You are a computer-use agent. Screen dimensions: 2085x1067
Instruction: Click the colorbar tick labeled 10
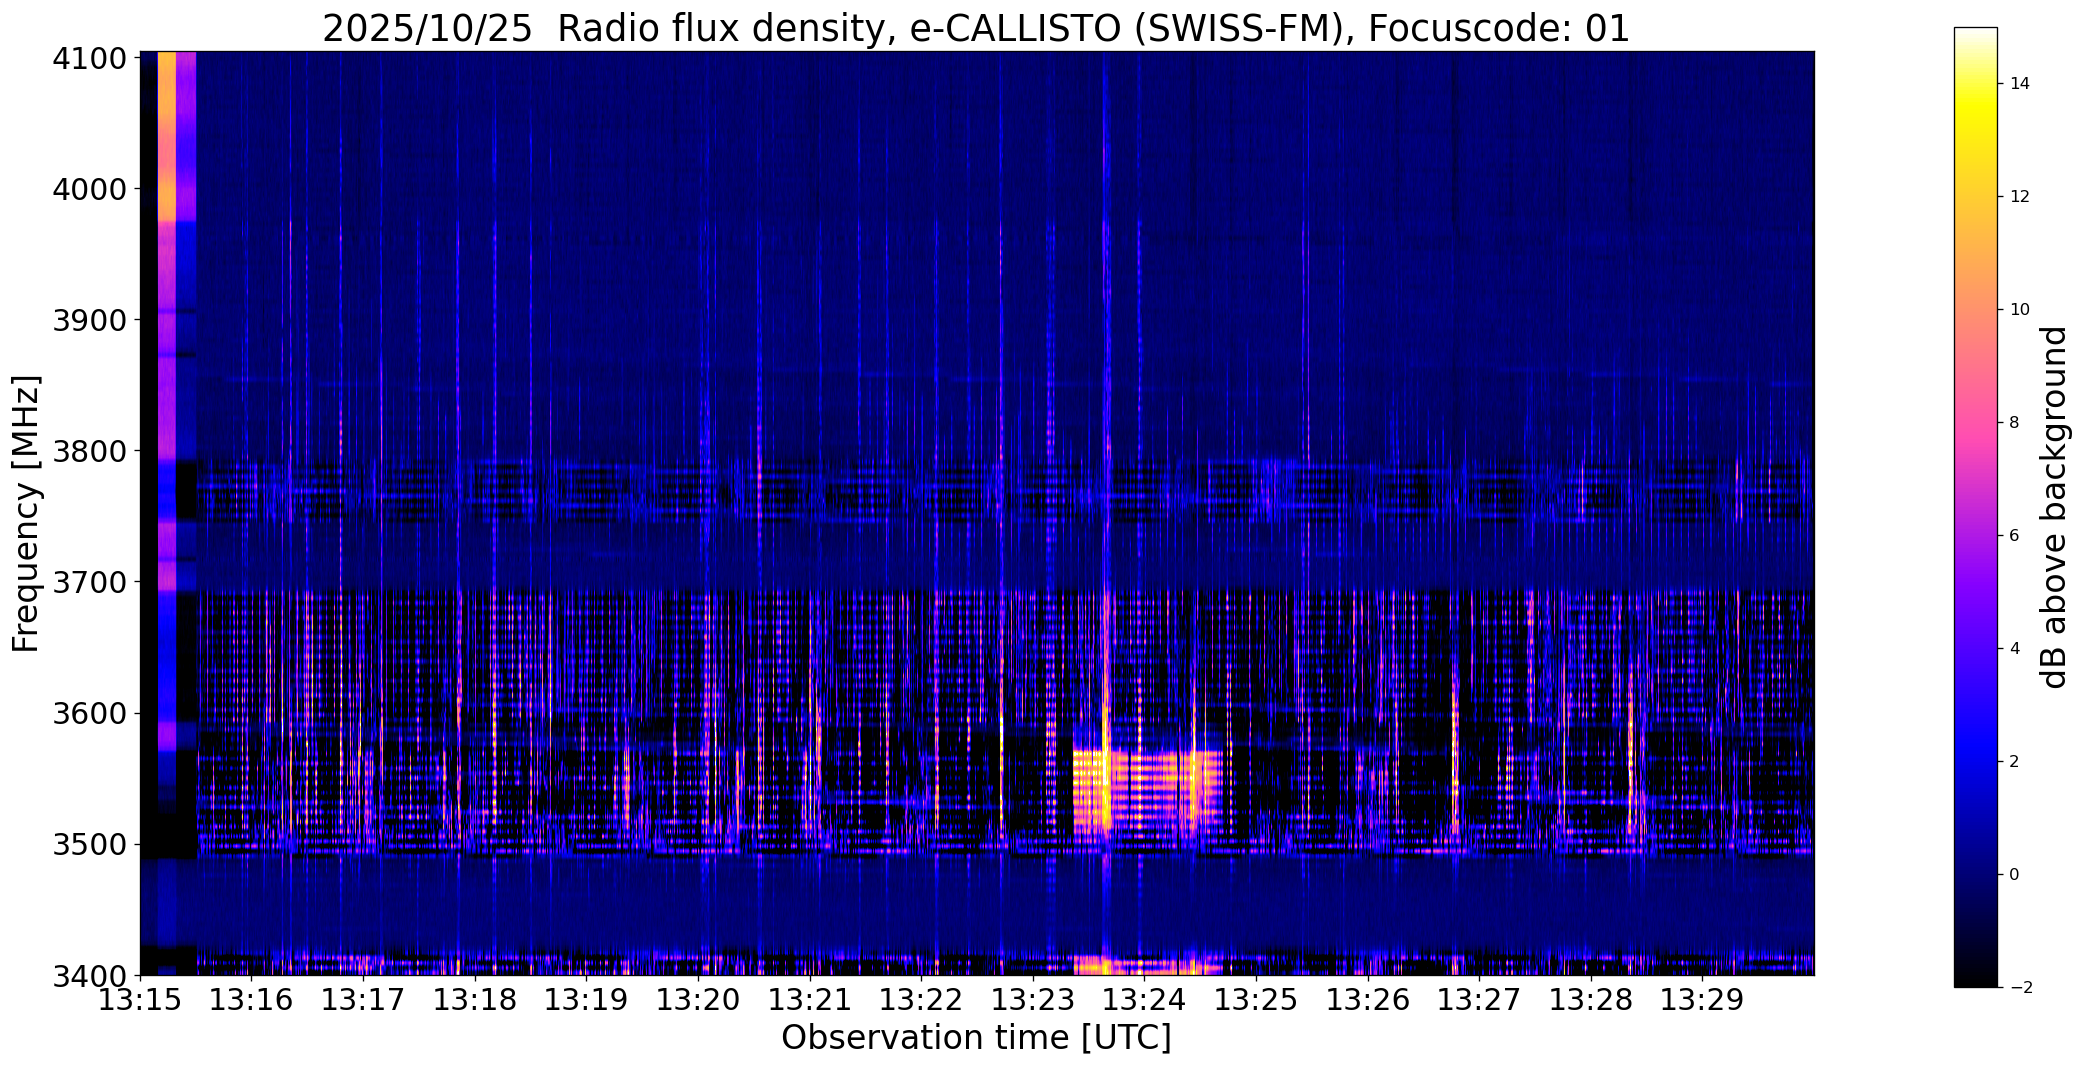click(x=2020, y=310)
